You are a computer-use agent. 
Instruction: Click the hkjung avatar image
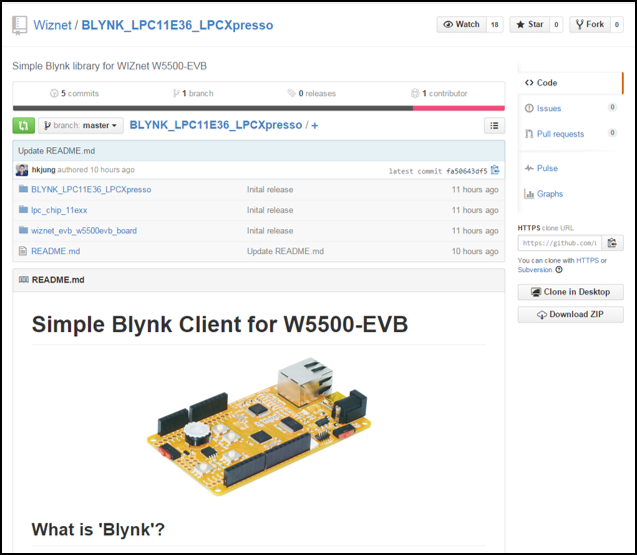point(22,170)
